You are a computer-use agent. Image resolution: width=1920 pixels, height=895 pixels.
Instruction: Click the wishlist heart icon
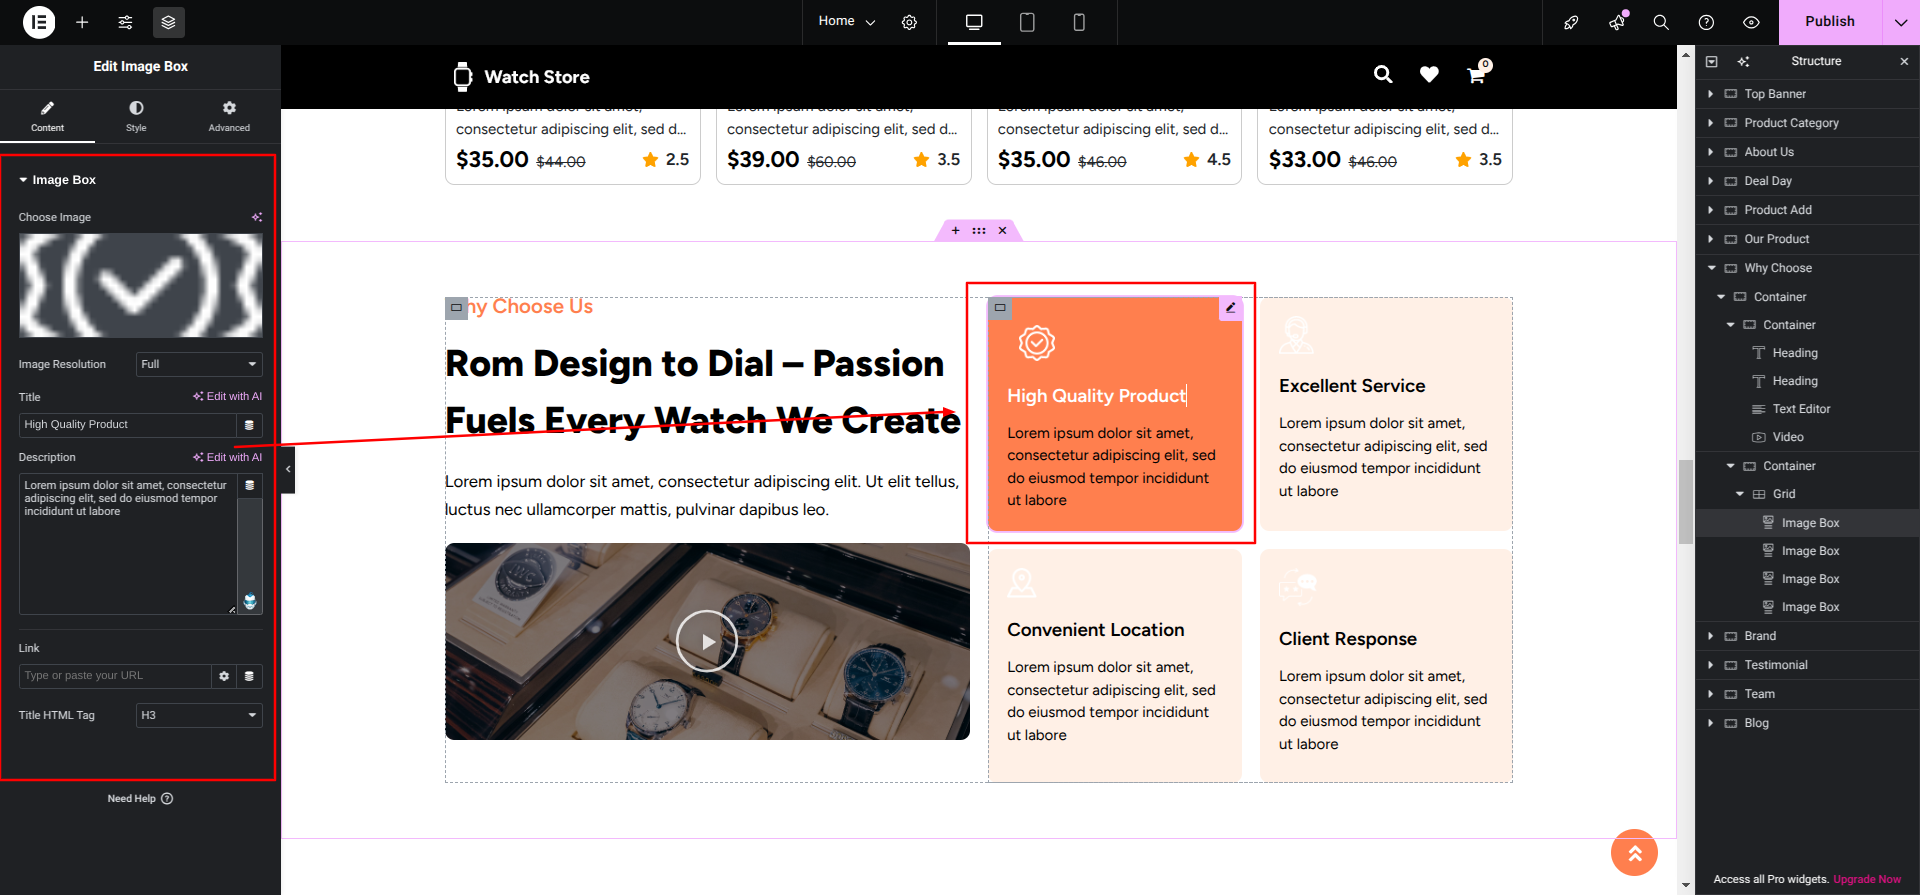pos(1429,75)
